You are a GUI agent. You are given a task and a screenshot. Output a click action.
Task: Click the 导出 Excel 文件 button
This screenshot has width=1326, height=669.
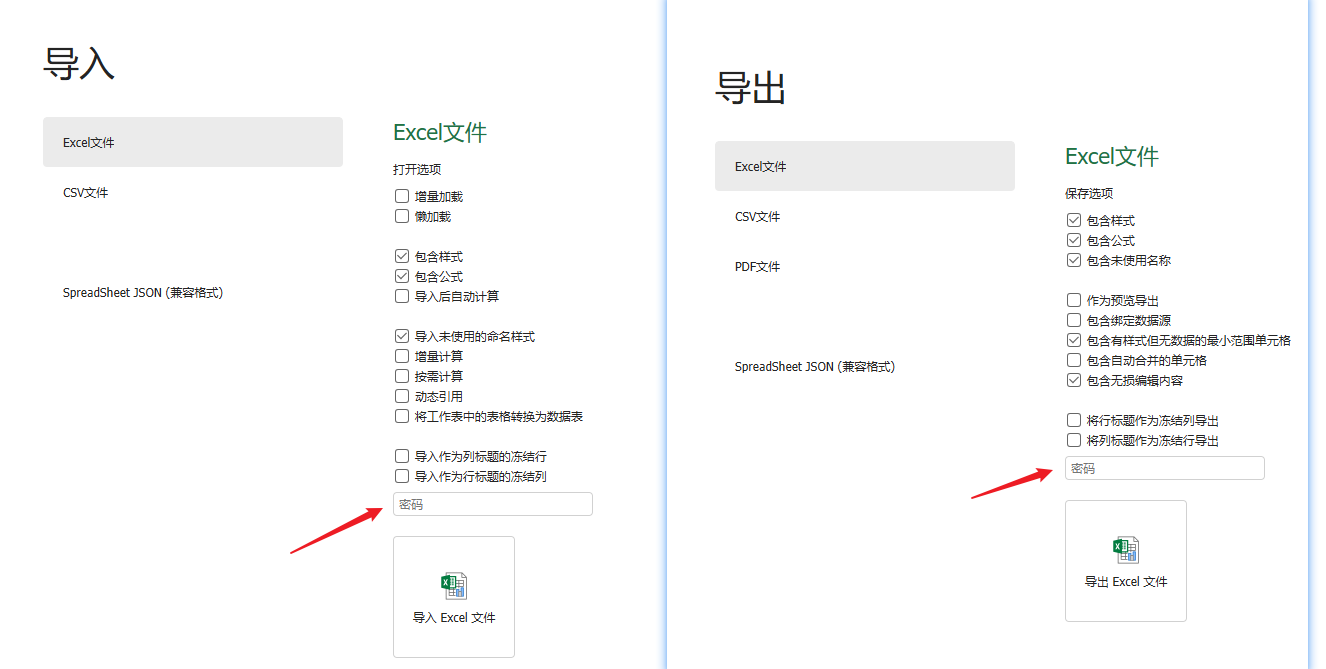1126,561
